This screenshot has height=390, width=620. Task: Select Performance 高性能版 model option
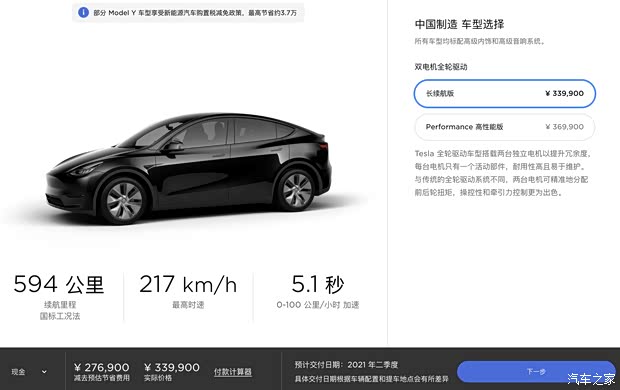tap(505, 127)
